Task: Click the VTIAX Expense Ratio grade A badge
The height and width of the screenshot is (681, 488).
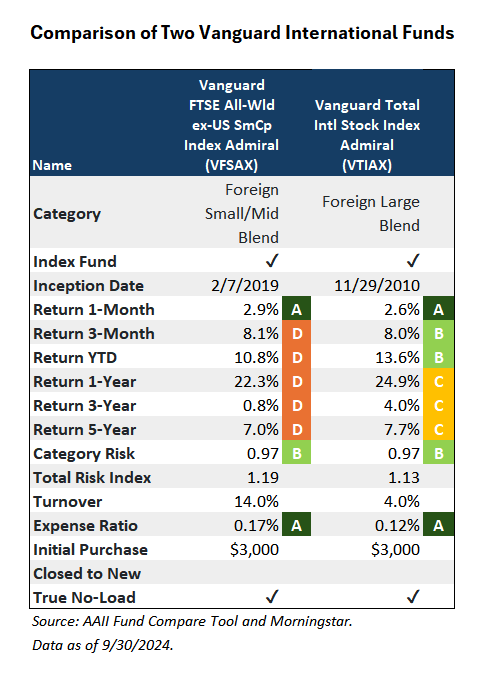Action: pyautogui.click(x=439, y=525)
